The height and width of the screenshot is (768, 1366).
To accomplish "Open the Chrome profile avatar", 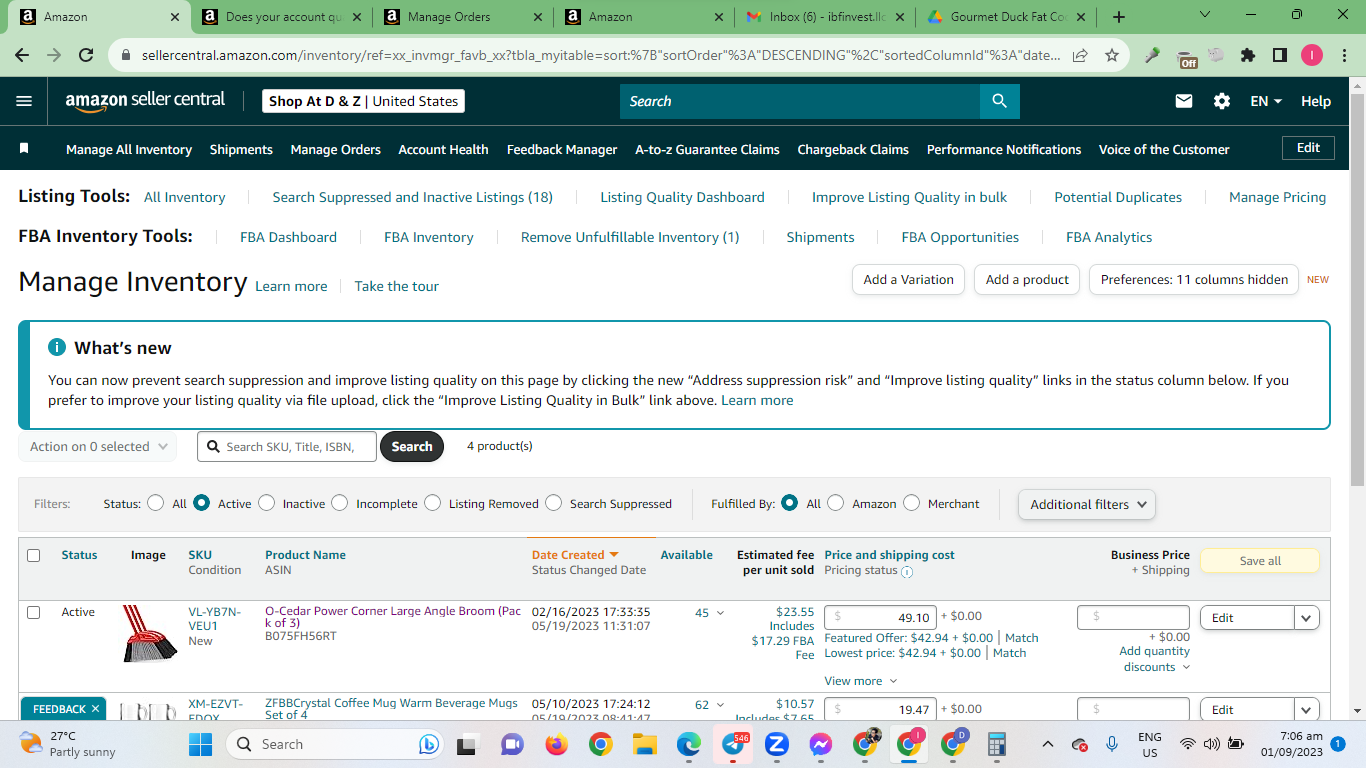I will click(x=1311, y=56).
